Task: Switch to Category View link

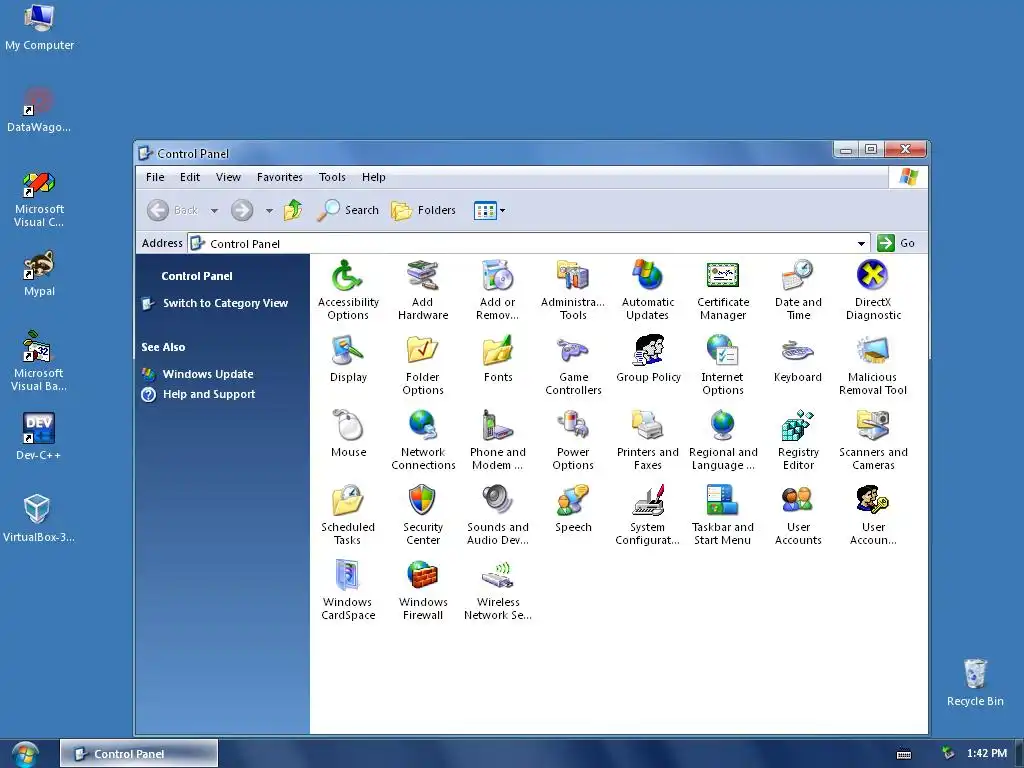Action: [x=225, y=303]
